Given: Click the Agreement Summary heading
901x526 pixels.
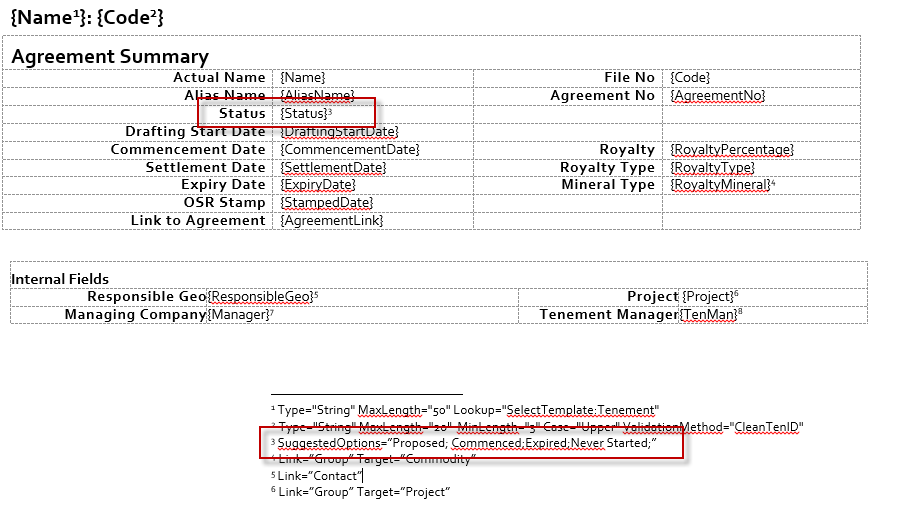Looking at the screenshot, I should pyautogui.click(x=110, y=57).
